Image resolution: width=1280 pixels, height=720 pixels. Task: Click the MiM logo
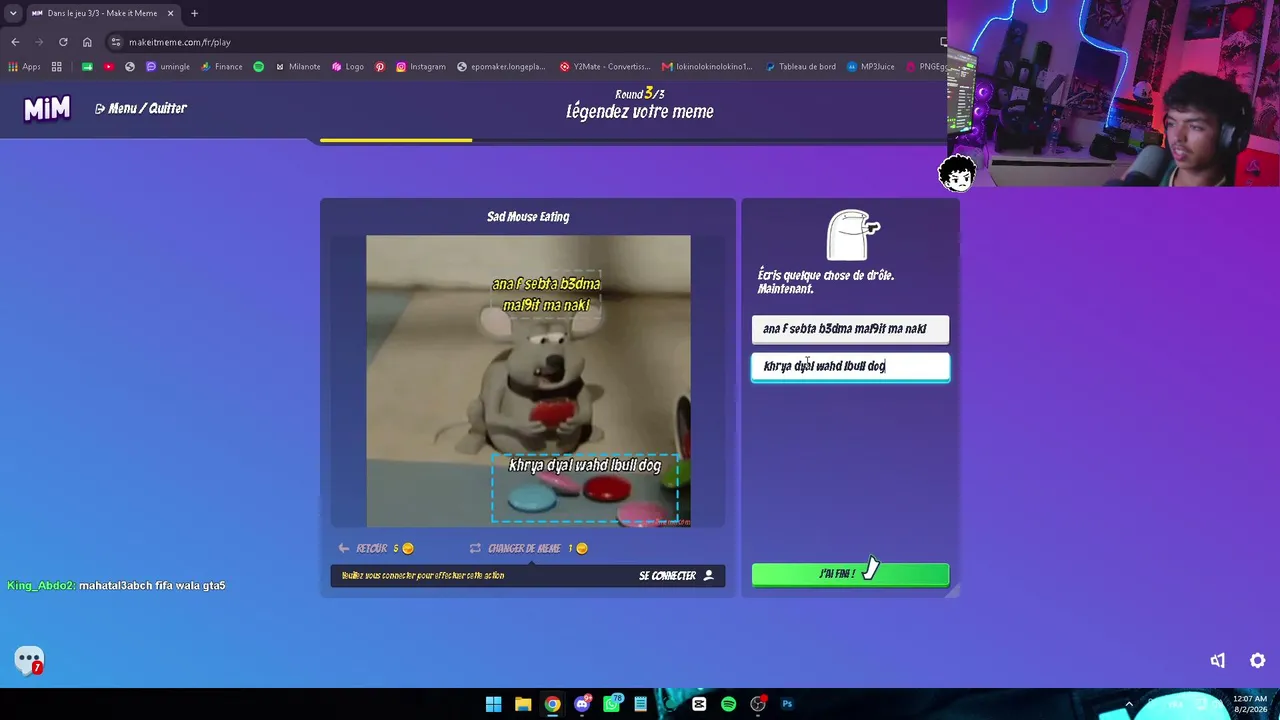pos(47,108)
